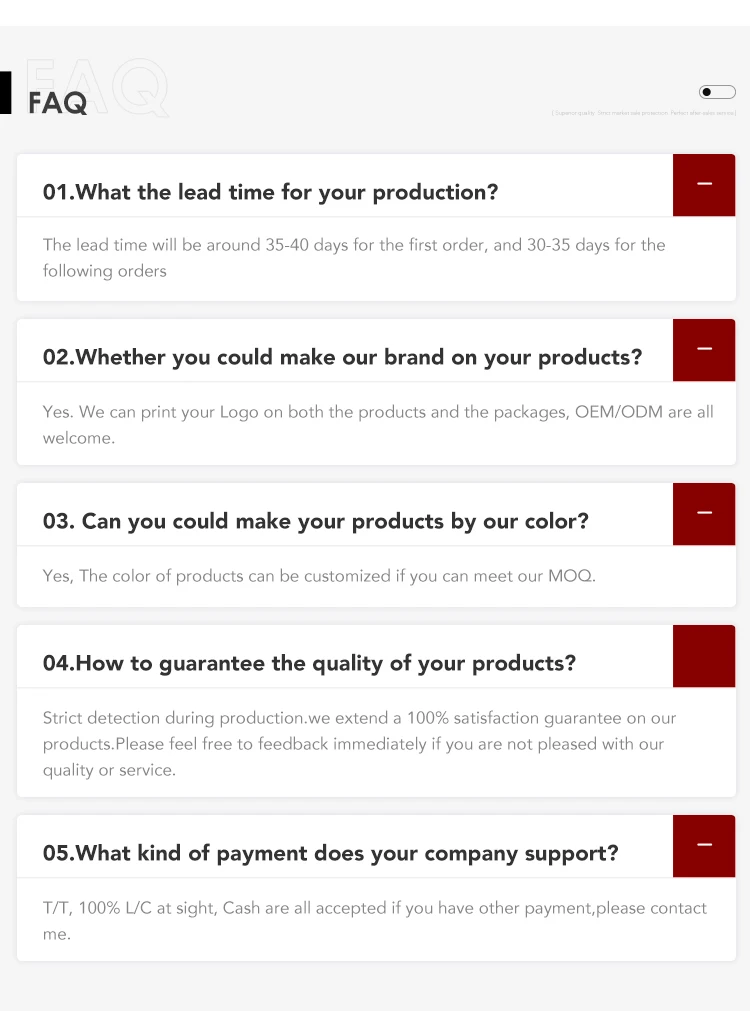The image size is (750, 1011).
Task: Collapse the product color question 03
Action: 704,514
